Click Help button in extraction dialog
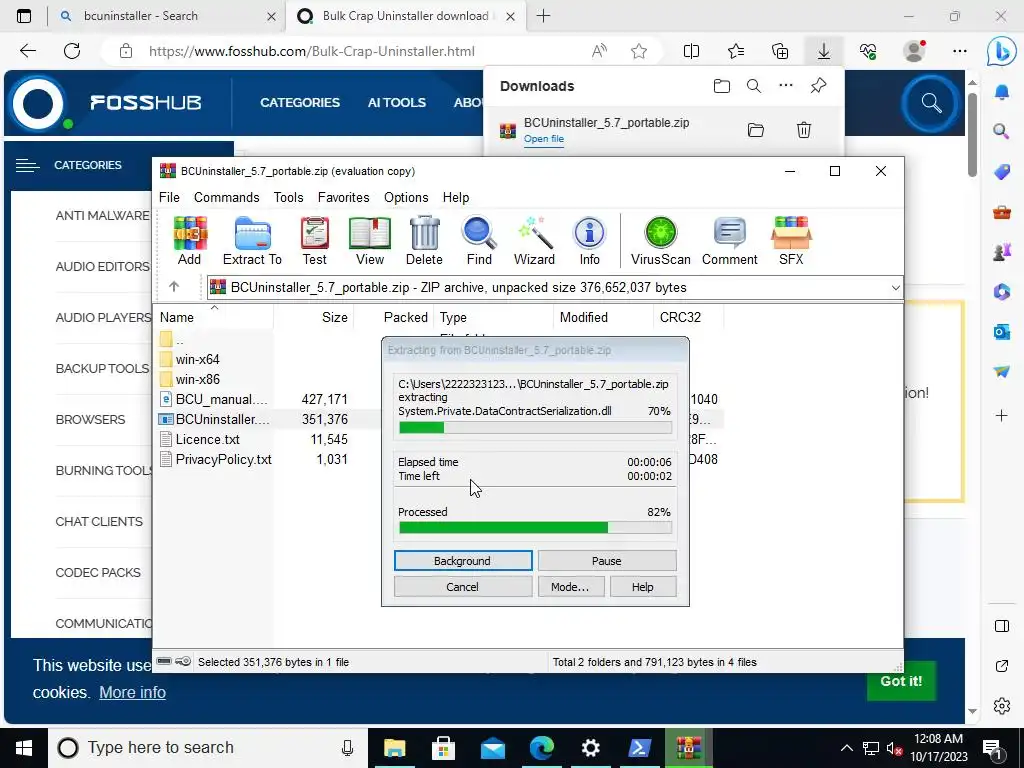The image size is (1024, 768). coord(643,586)
